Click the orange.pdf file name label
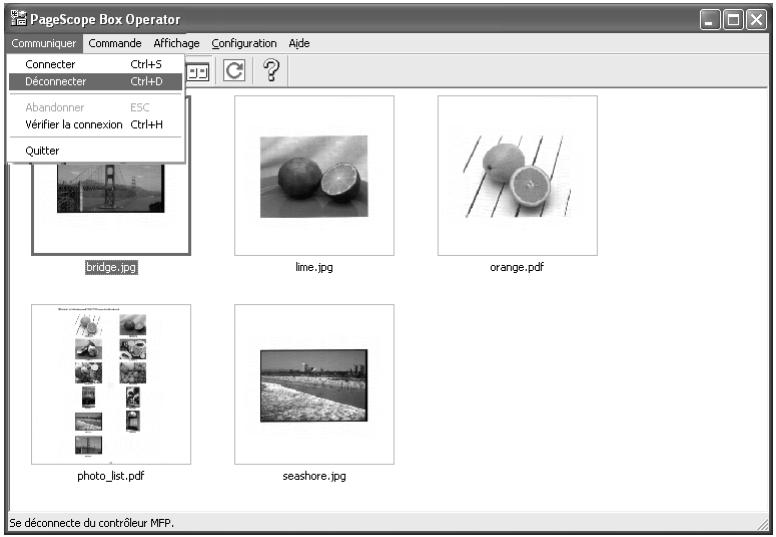 pos(517,267)
